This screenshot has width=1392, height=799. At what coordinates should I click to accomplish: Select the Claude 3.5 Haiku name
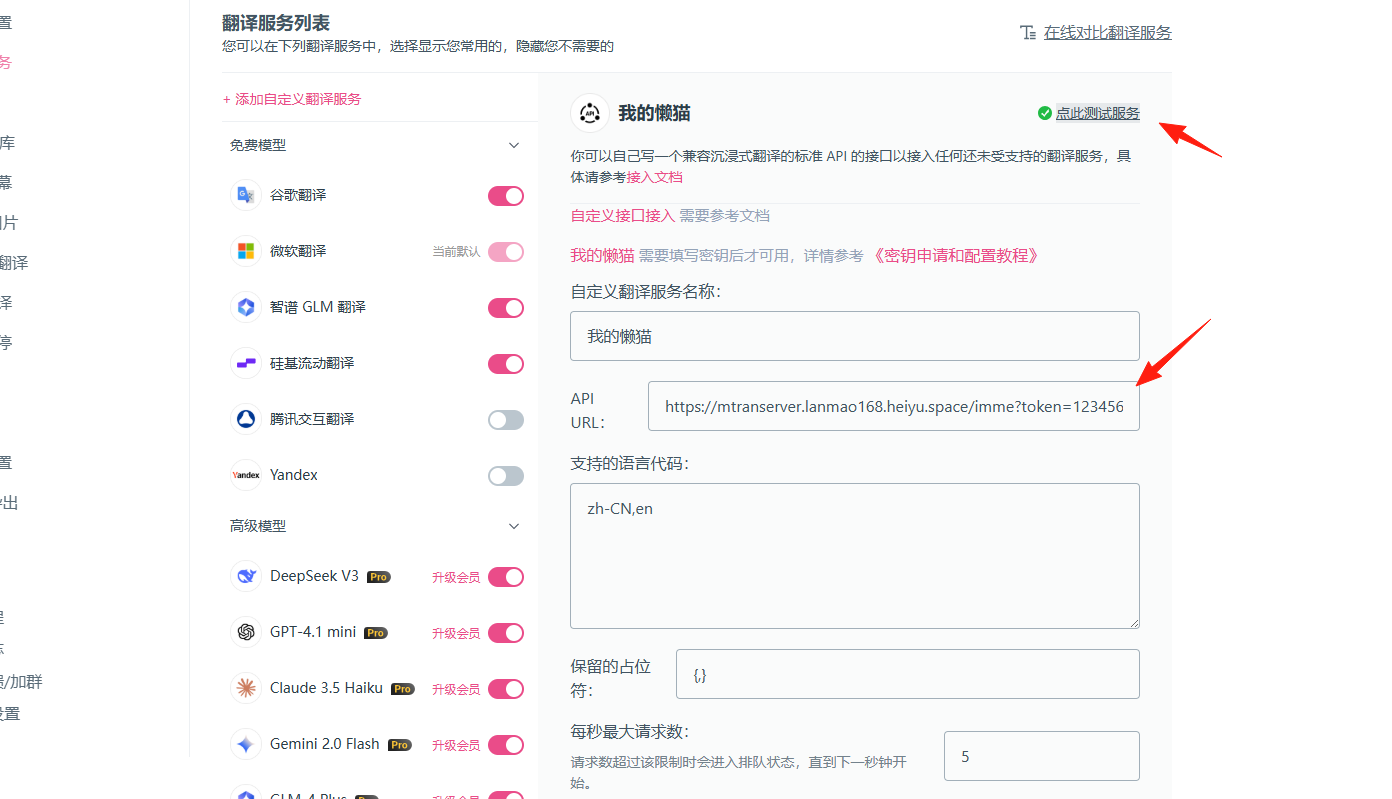(x=326, y=688)
